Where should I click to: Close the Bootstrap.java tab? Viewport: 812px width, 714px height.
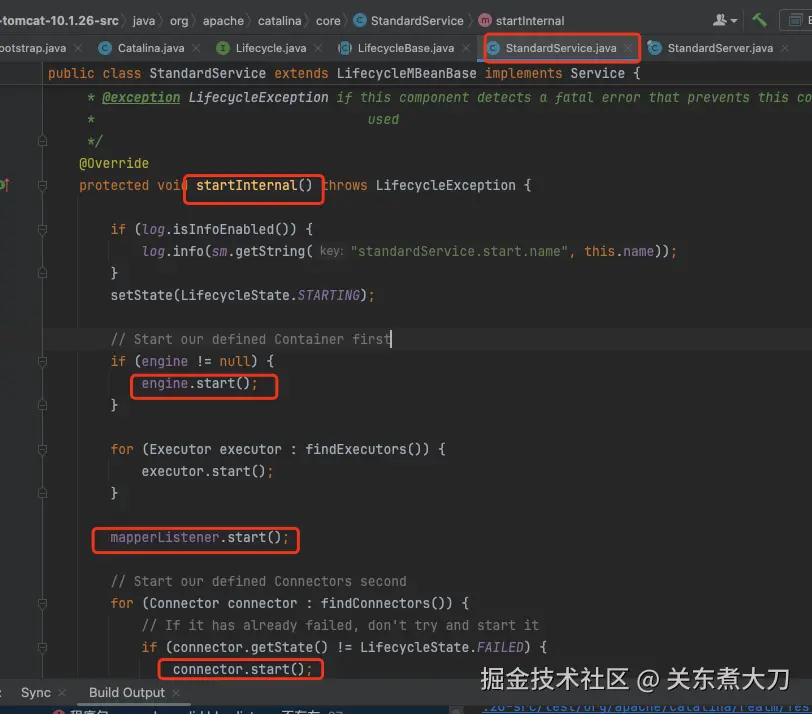[x=78, y=48]
